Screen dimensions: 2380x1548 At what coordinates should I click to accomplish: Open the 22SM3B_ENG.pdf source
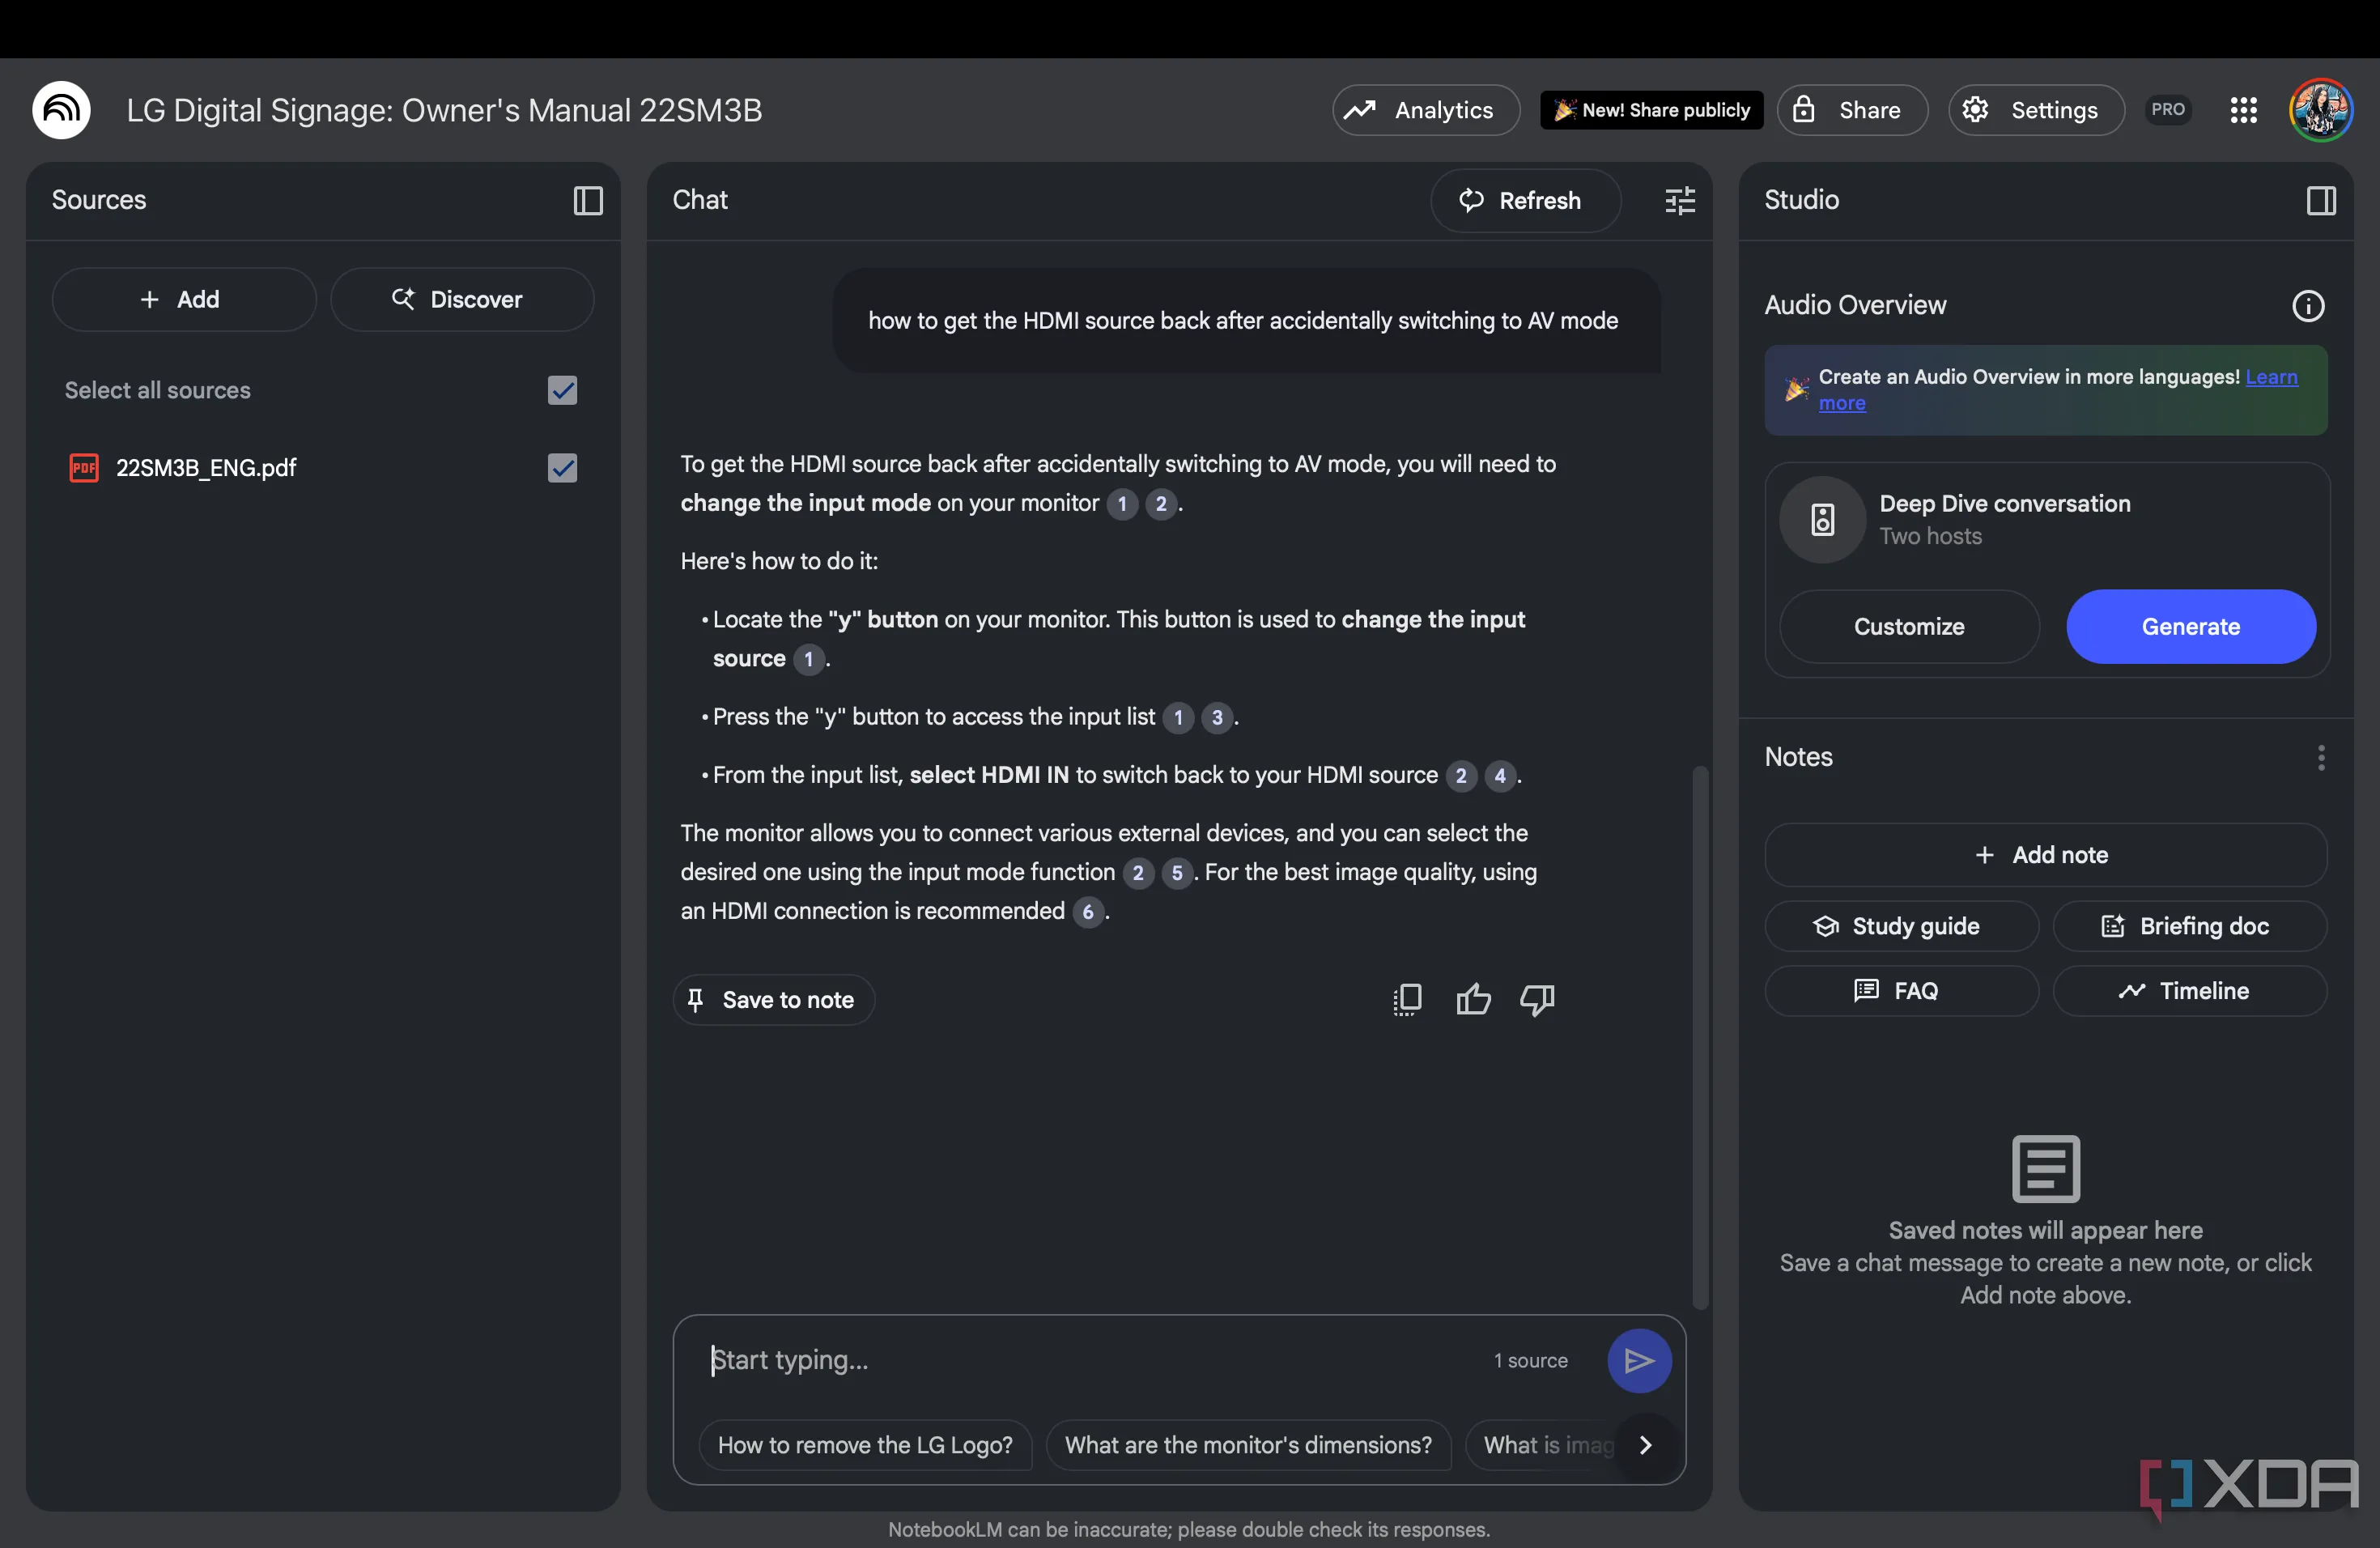coord(206,468)
